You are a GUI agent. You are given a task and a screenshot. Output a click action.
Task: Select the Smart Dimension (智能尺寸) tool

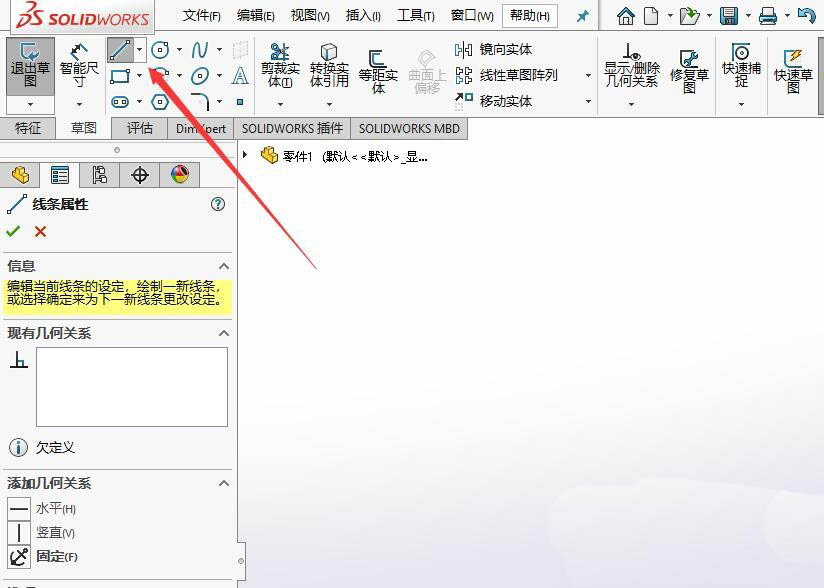79,66
